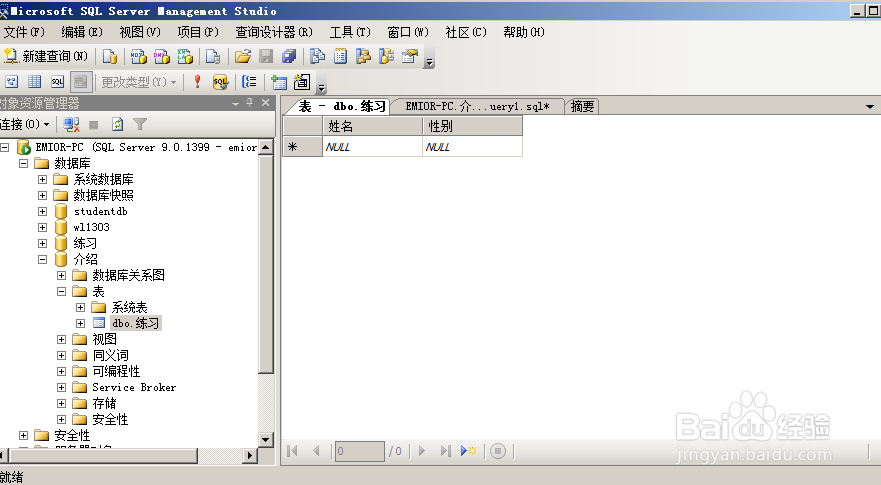This screenshot has height=485, width=881.
Task: Click the Object Explorer Stop icon
Action: 94,124
